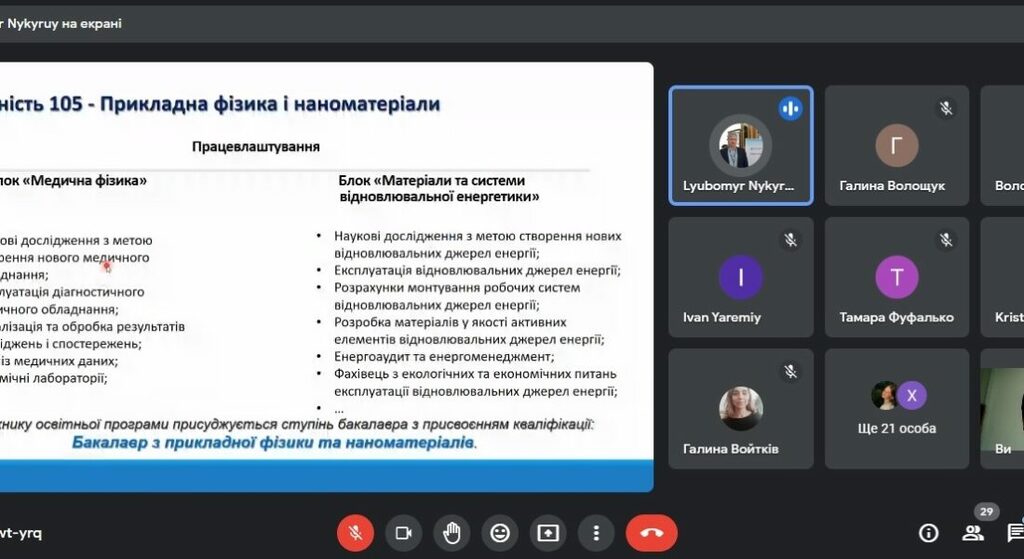This screenshot has width=1024, height=559.
Task: Open the emoji reactions panel
Action: point(500,532)
